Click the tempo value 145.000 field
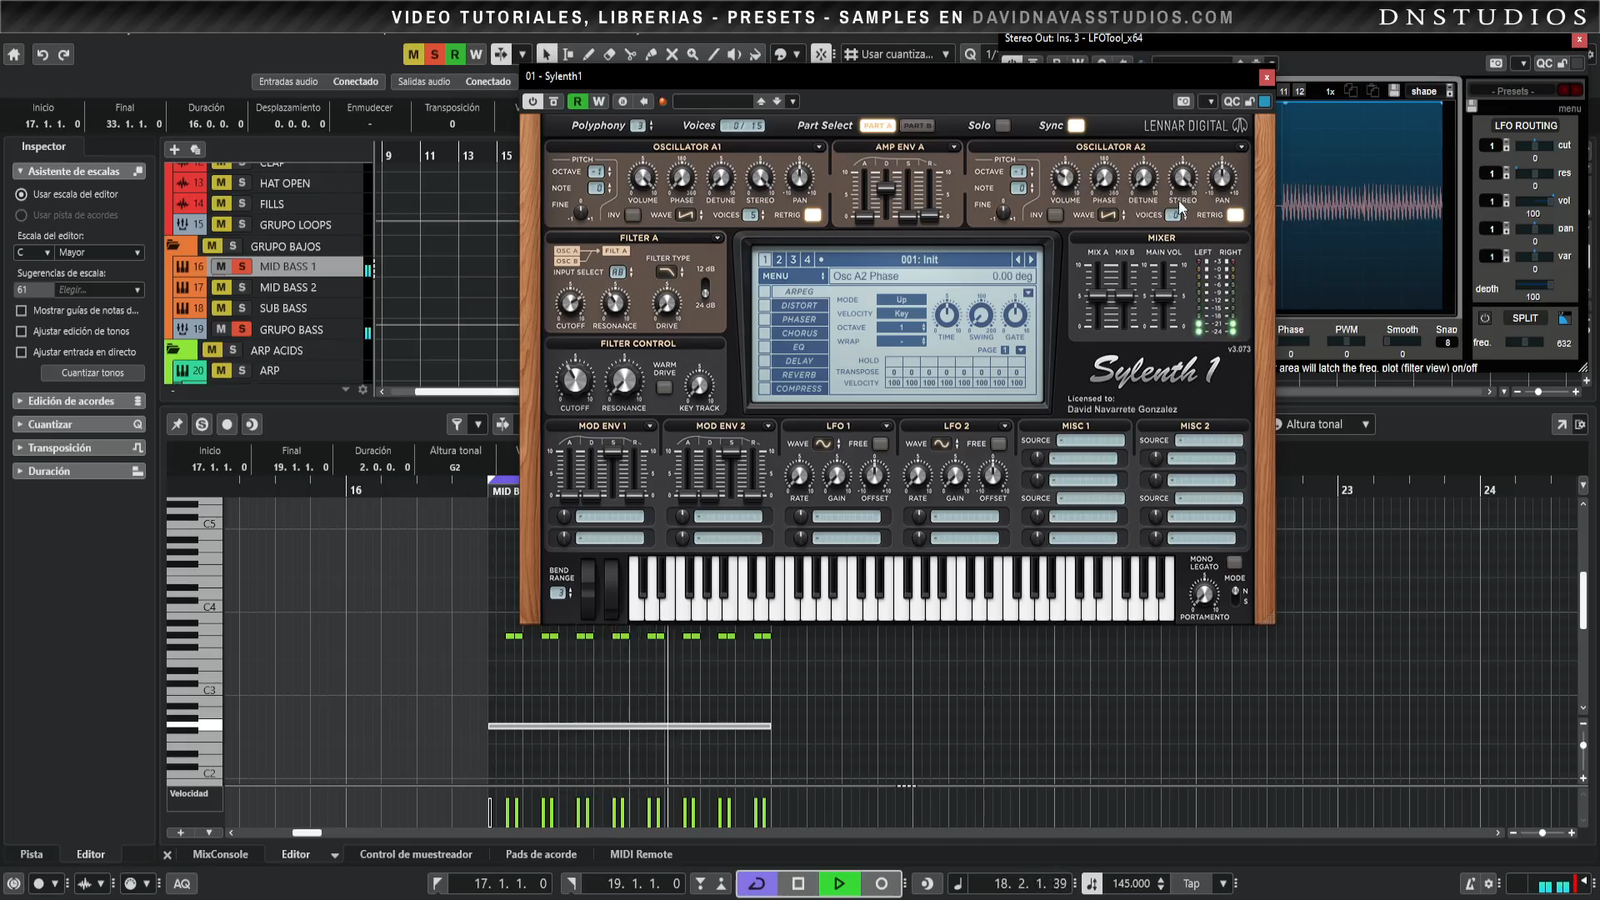Image resolution: width=1600 pixels, height=900 pixels. [x=1131, y=884]
